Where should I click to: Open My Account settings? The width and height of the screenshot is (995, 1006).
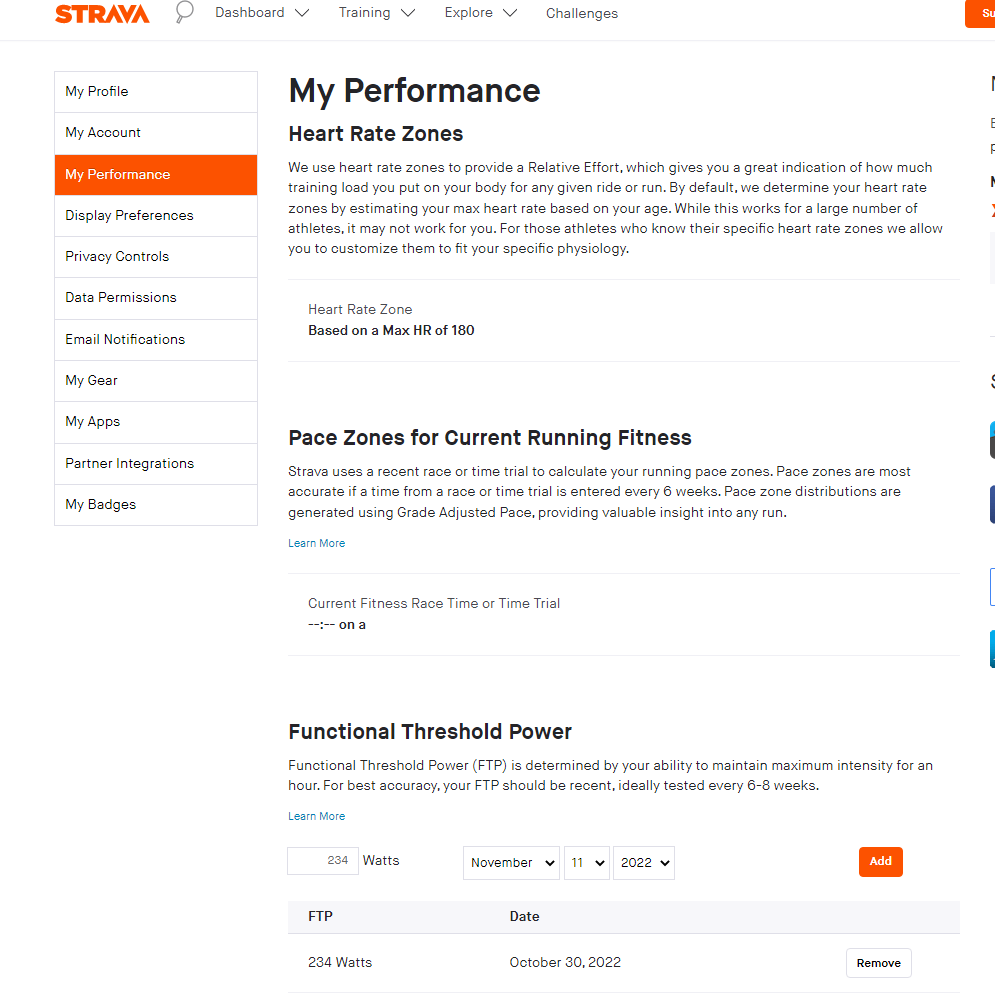click(103, 132)
